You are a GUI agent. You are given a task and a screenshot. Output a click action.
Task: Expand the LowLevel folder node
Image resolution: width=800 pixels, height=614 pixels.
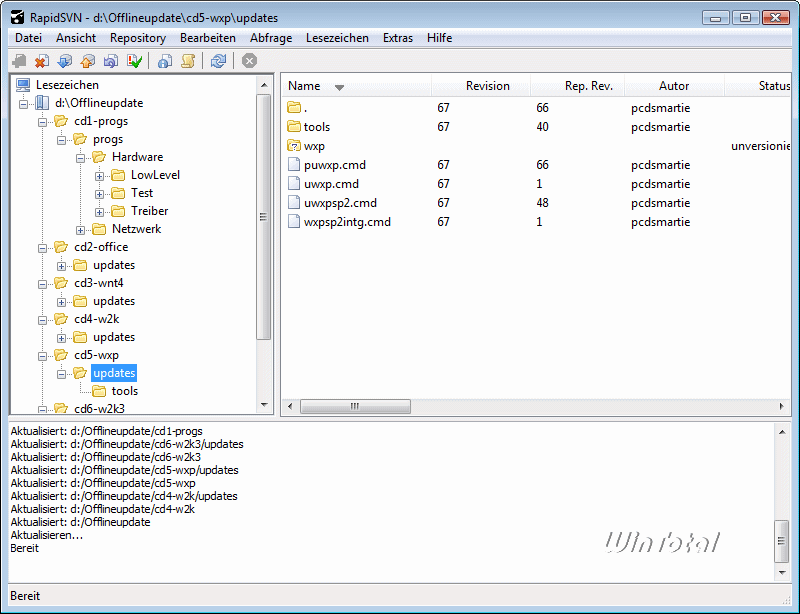[x=100, y=176]
